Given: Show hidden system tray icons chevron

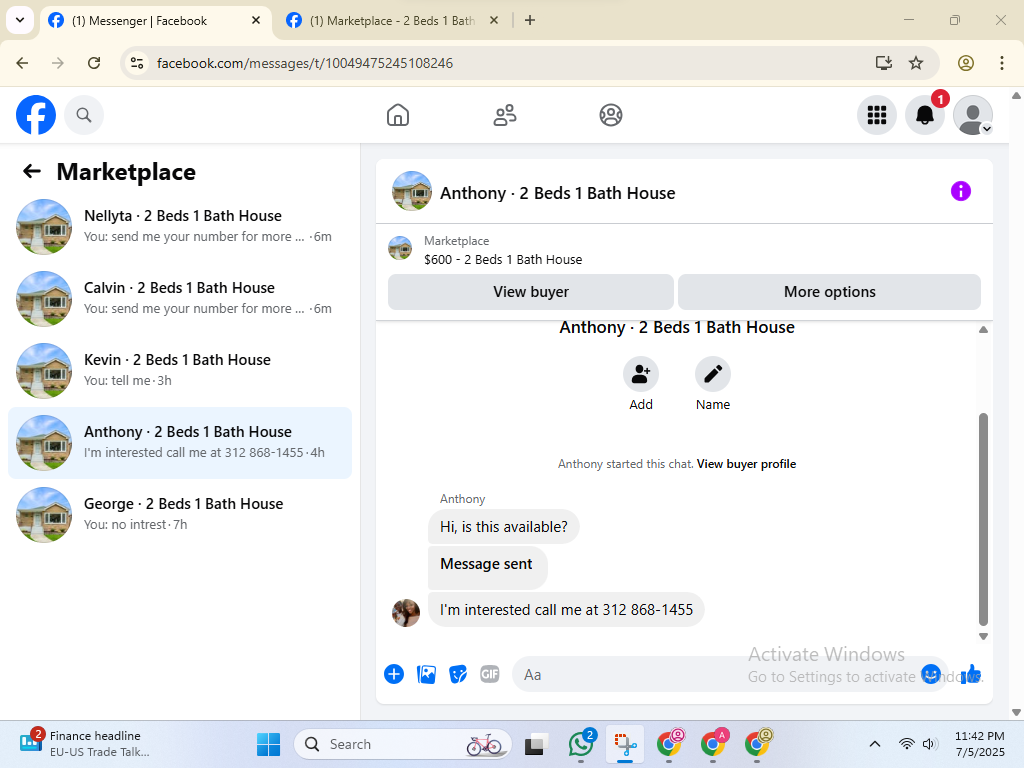Looking at the screenshot, I should tap(874, 744).
